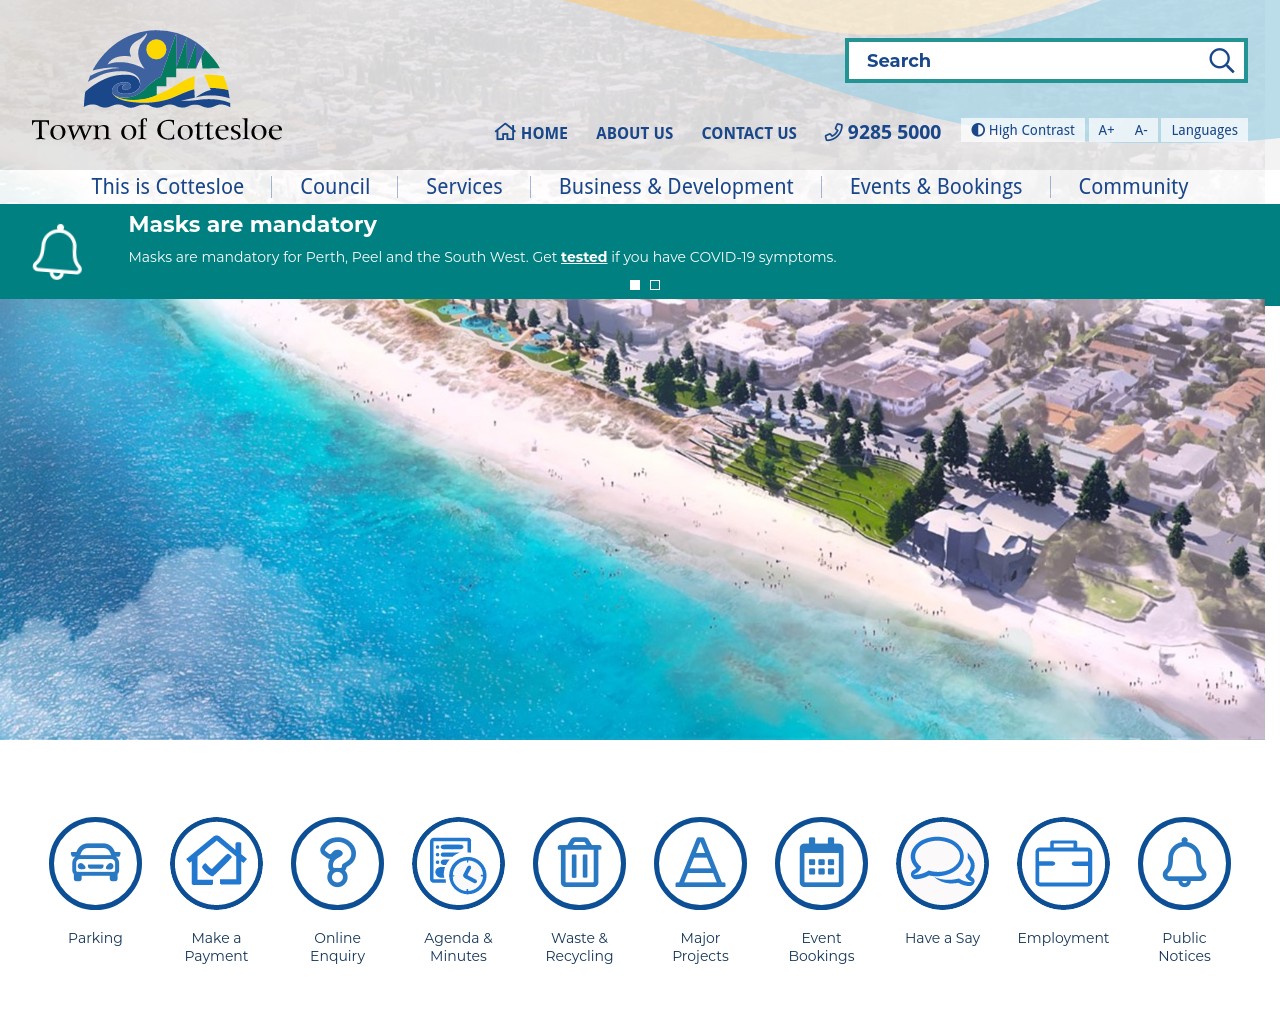Click the Major Projects traffic cone icon
Screen dimensions: 1280x1024
click(700, 863)
